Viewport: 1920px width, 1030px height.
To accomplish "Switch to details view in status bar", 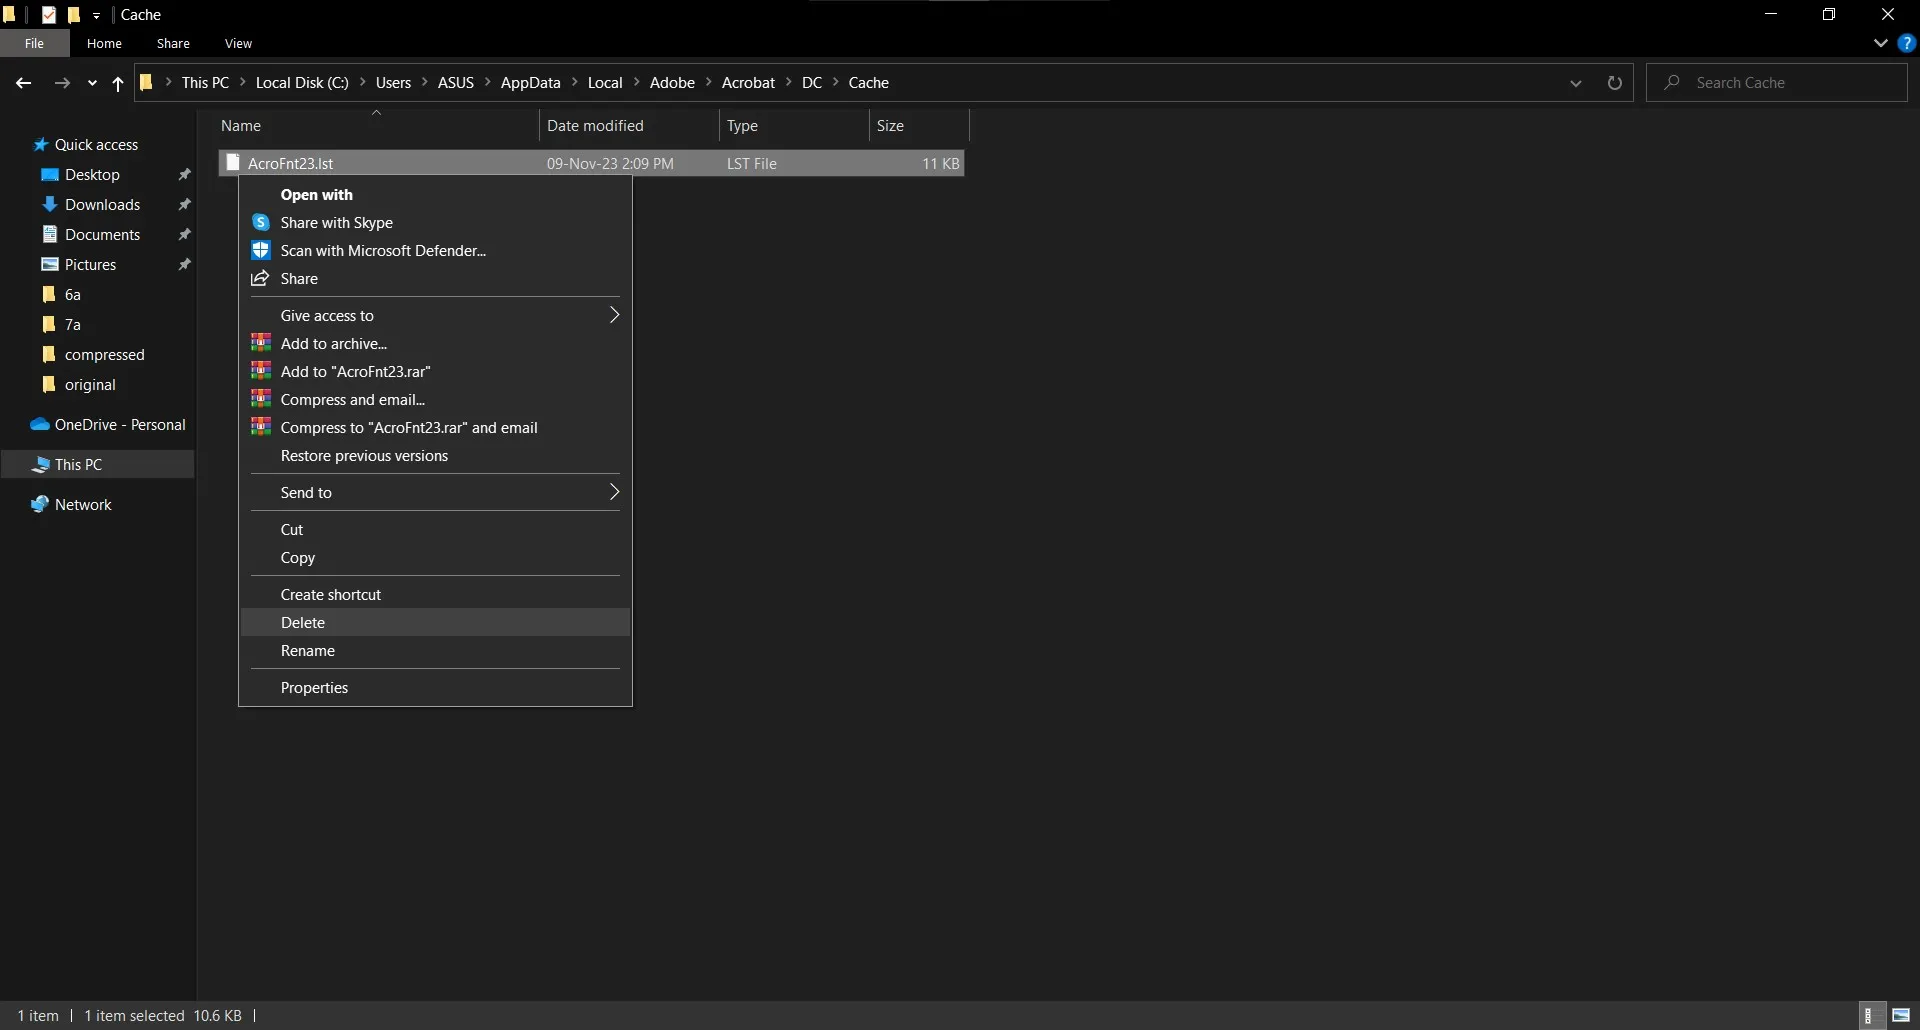I will pyautogui.click(x=1871, y=1015).
